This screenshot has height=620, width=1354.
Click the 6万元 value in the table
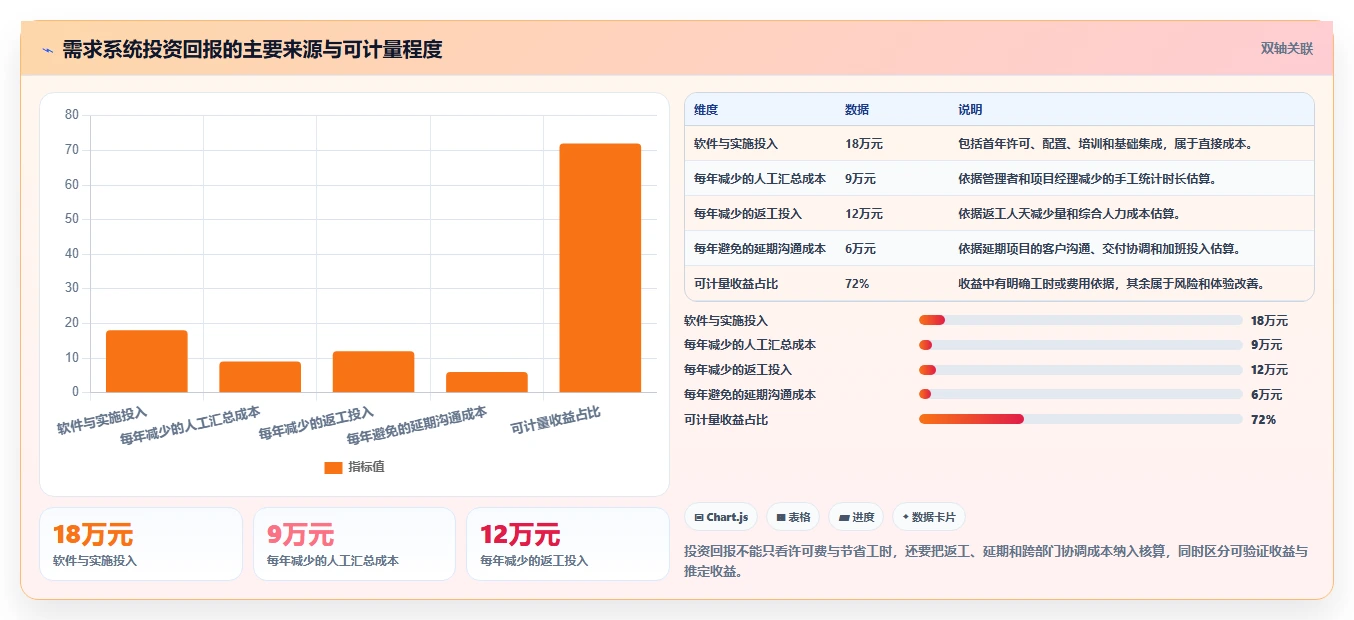point(860,248)
